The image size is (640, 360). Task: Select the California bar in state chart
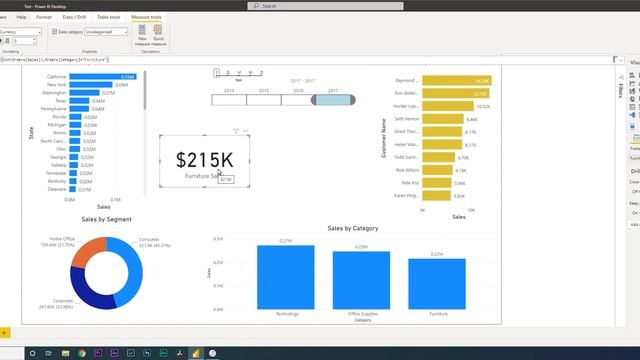point(103,77)
